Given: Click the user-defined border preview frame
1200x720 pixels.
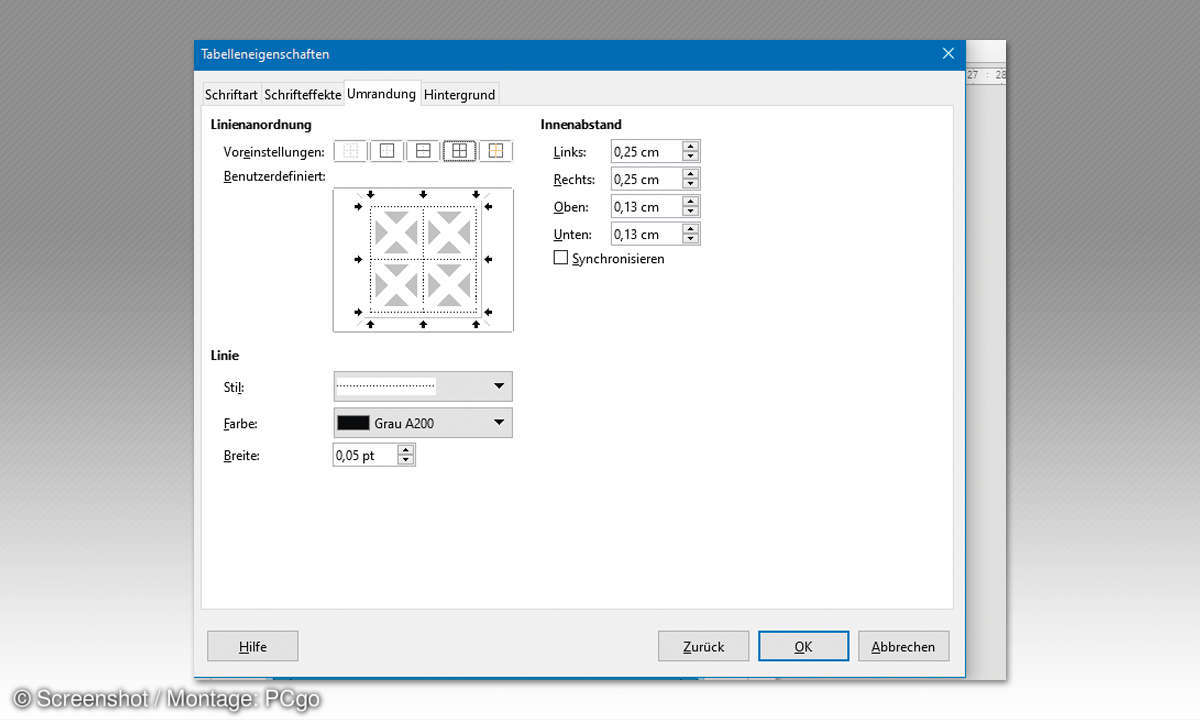Looking at the screenshot, I should pyautogui.click(x=423, y=260).
